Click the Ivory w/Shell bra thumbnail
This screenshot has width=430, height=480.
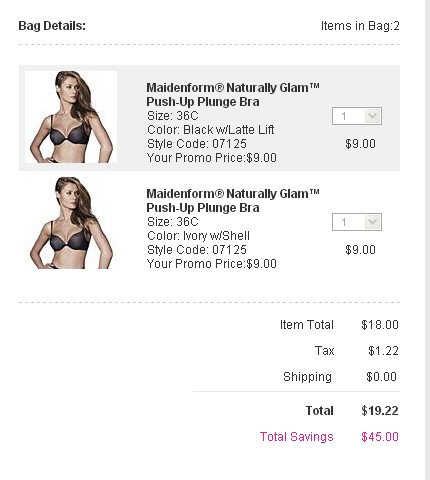(x=71, y=223)
